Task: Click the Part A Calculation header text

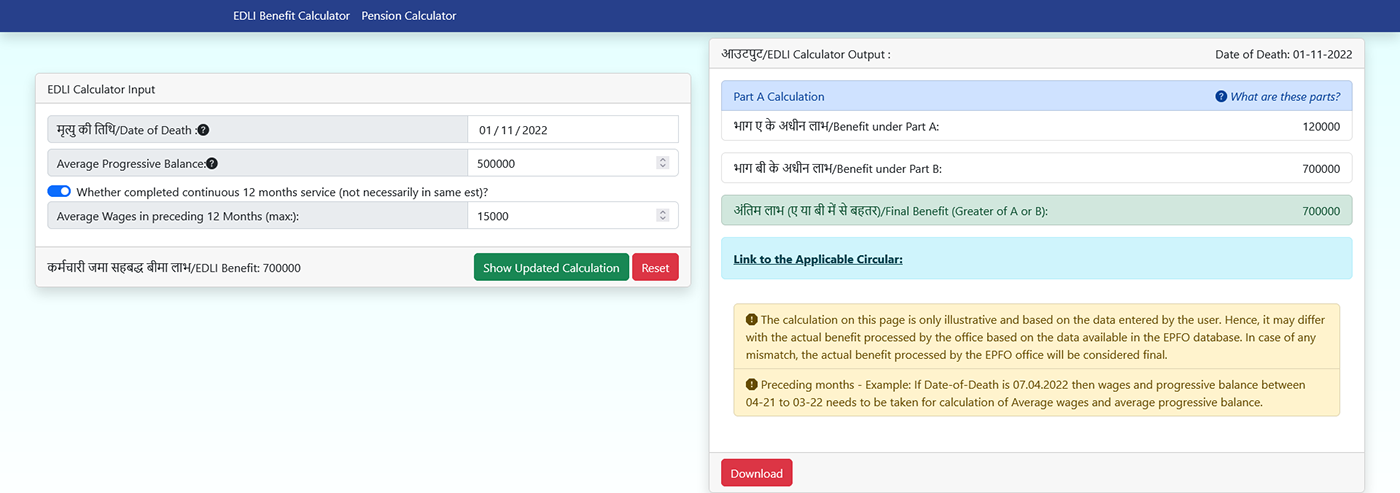Action: pyautogui.click(x=779, y=97)
